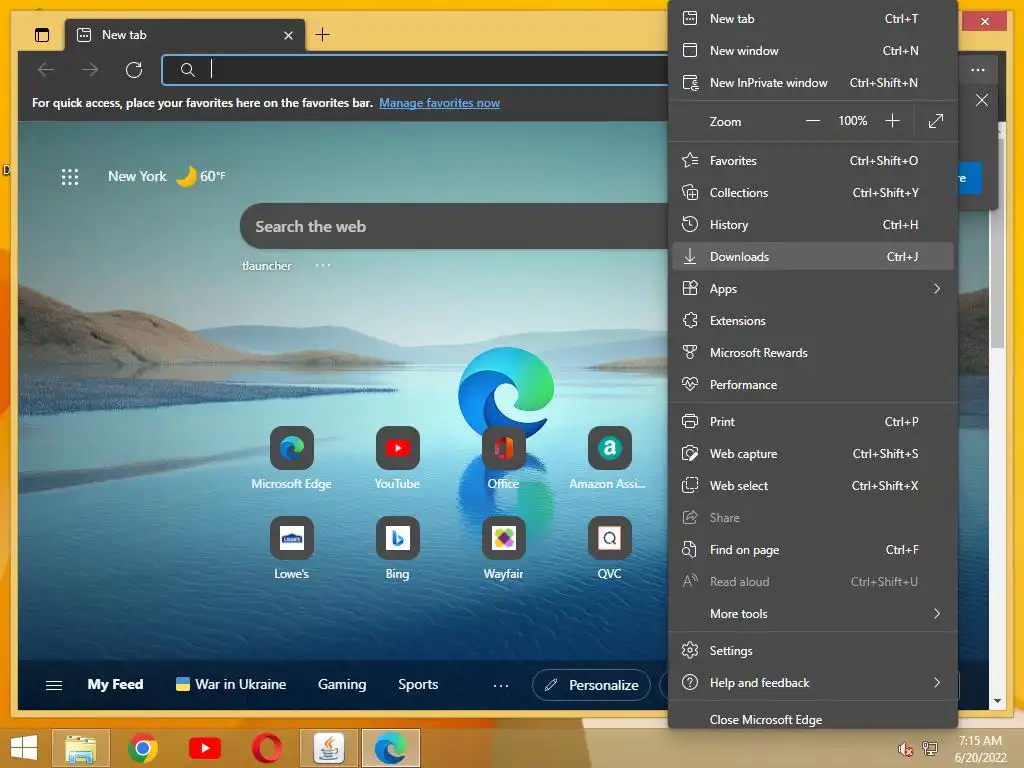Click the muted volume tray icon
The height and width of the screenshot is (768, 1024).
click(905, 749)
